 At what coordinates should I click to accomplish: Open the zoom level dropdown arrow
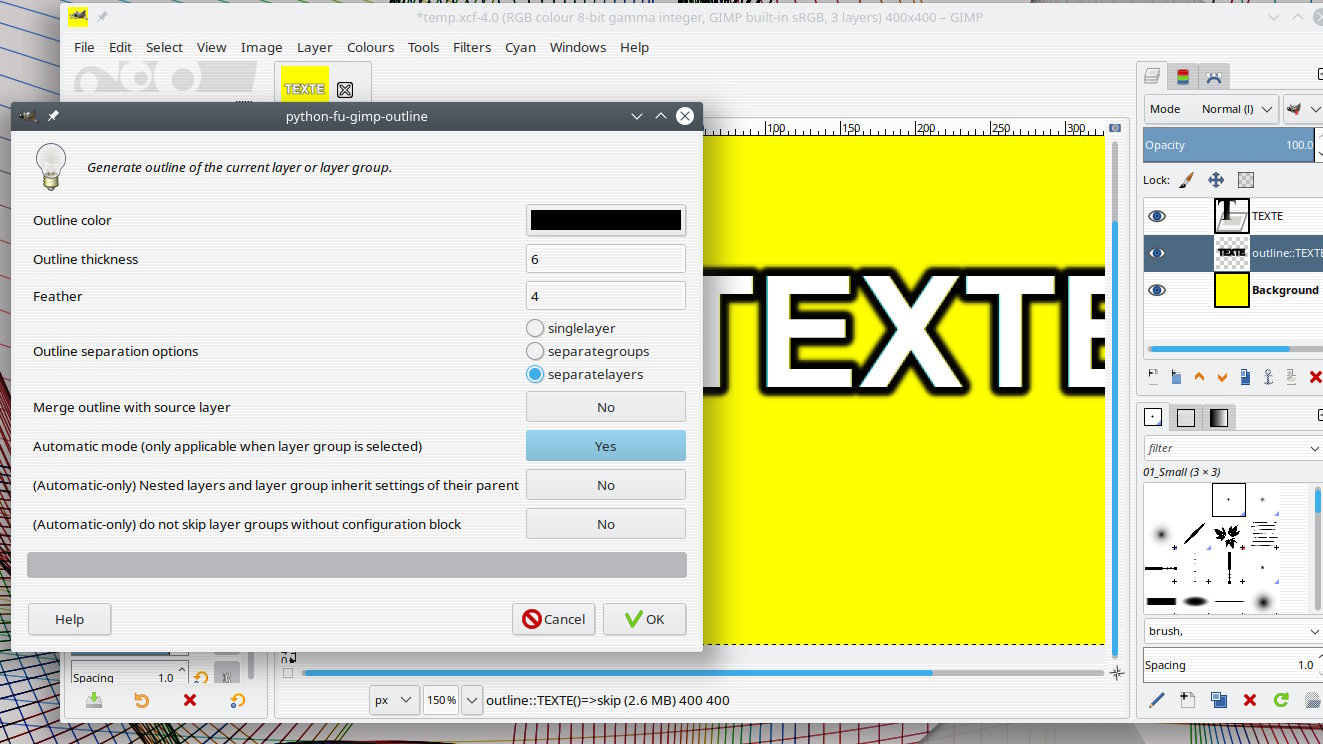click(472, 700)
